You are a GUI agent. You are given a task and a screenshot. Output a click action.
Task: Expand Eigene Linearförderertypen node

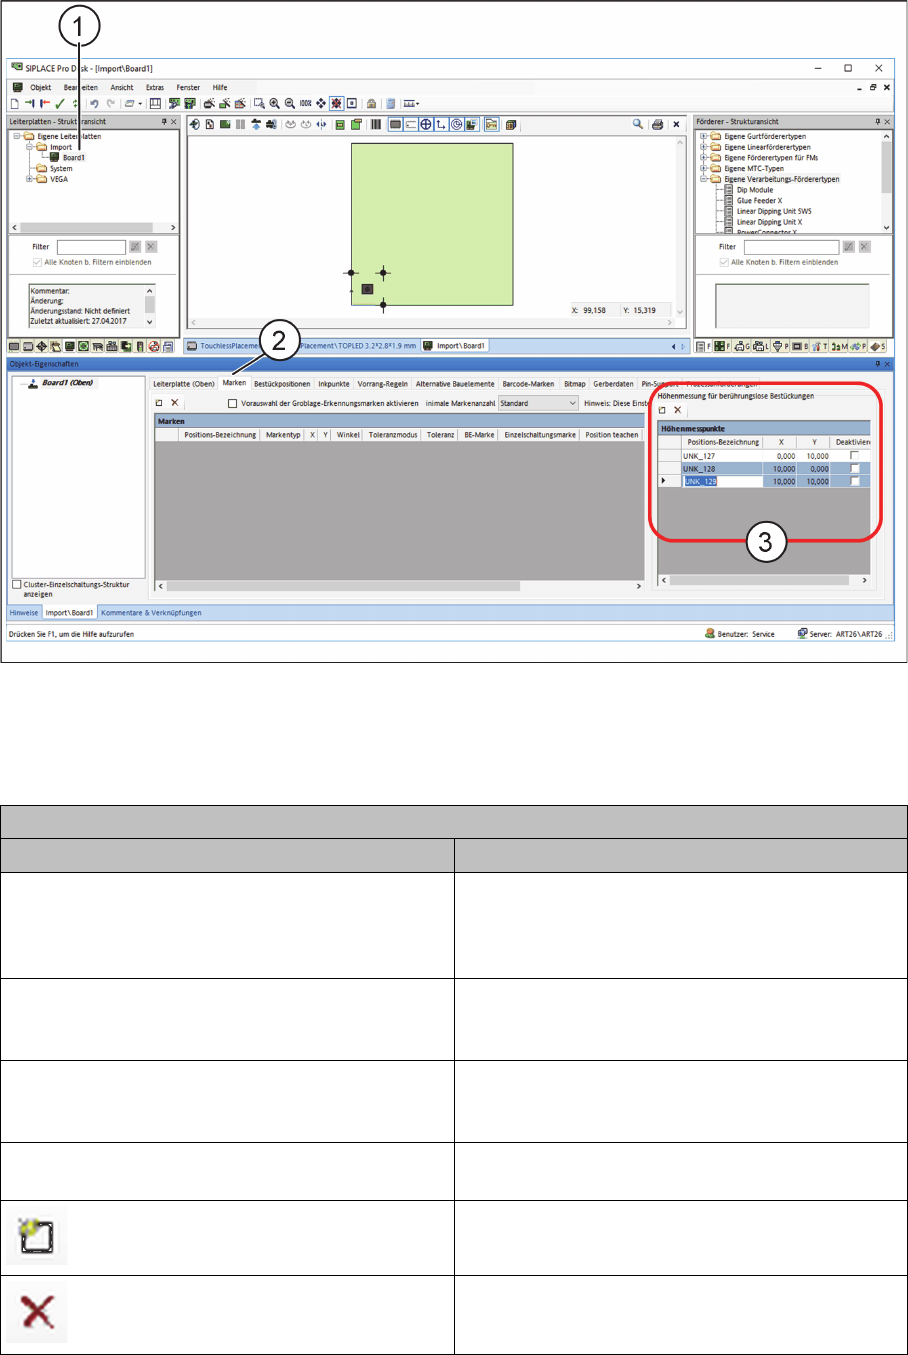point(703,147)
